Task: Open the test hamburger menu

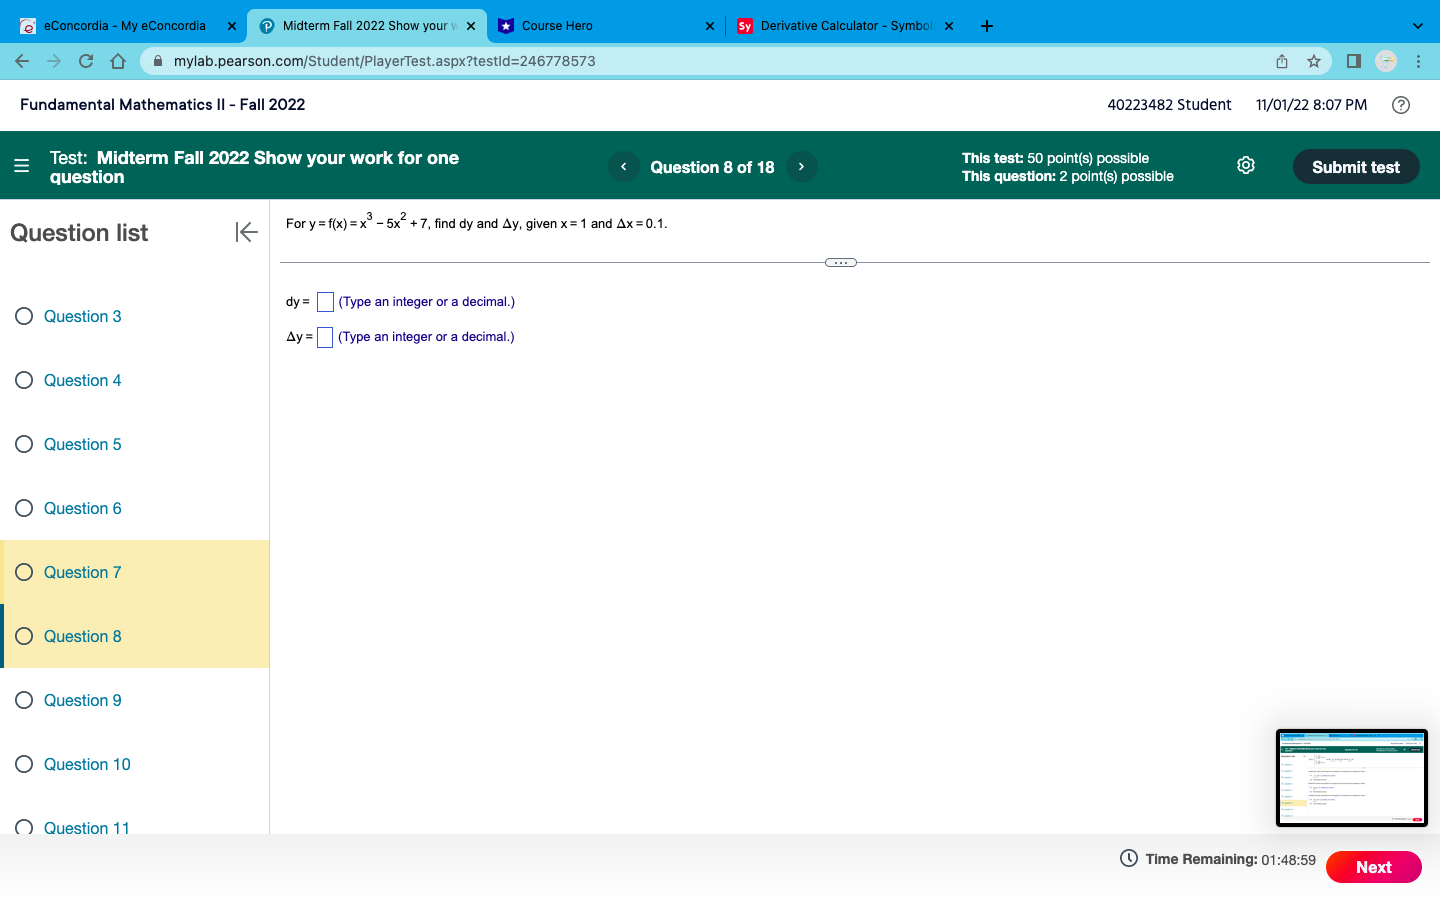Action: [x=22, y=166]
